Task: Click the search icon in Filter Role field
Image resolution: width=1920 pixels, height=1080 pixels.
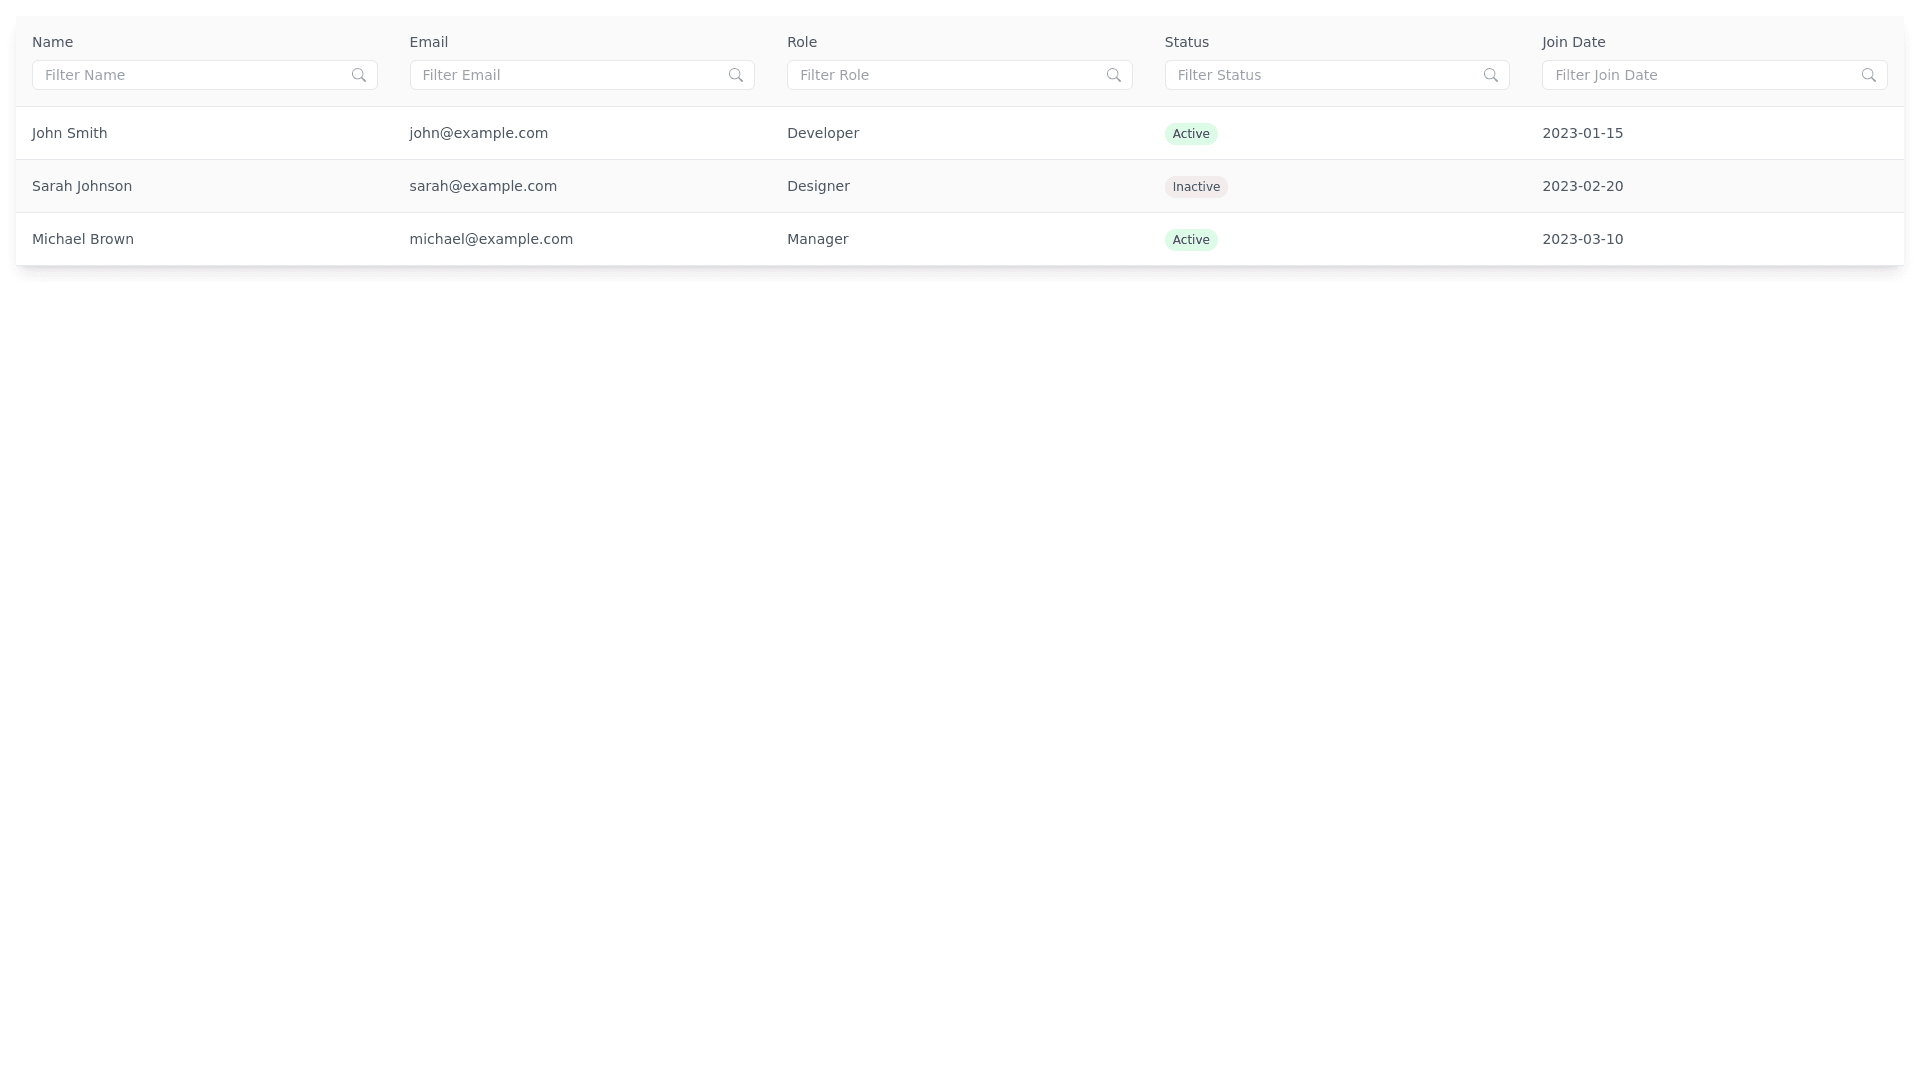Action: (1113, 75)
